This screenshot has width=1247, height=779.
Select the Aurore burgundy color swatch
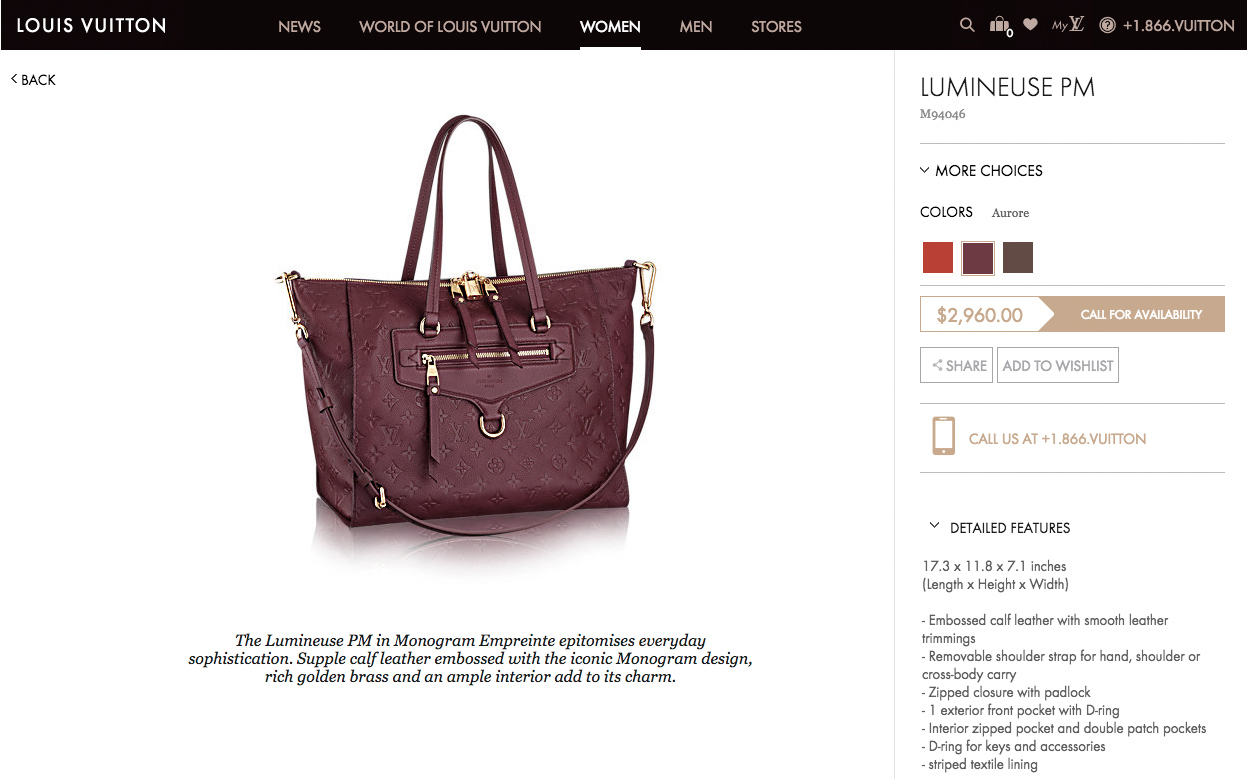coord(978,257)
